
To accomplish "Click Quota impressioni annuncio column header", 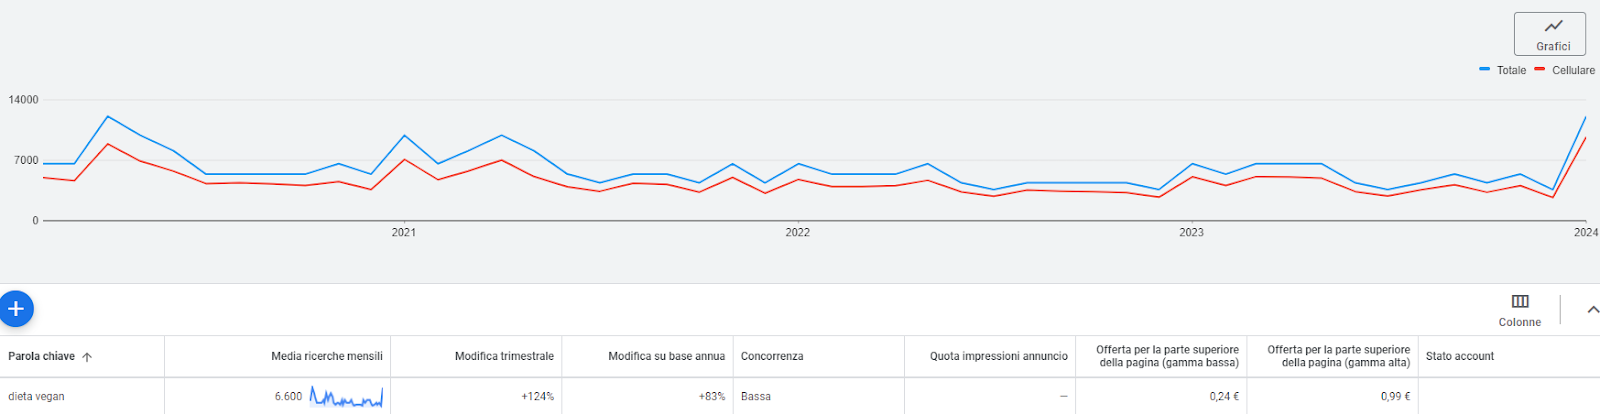I will coord(998,356).
